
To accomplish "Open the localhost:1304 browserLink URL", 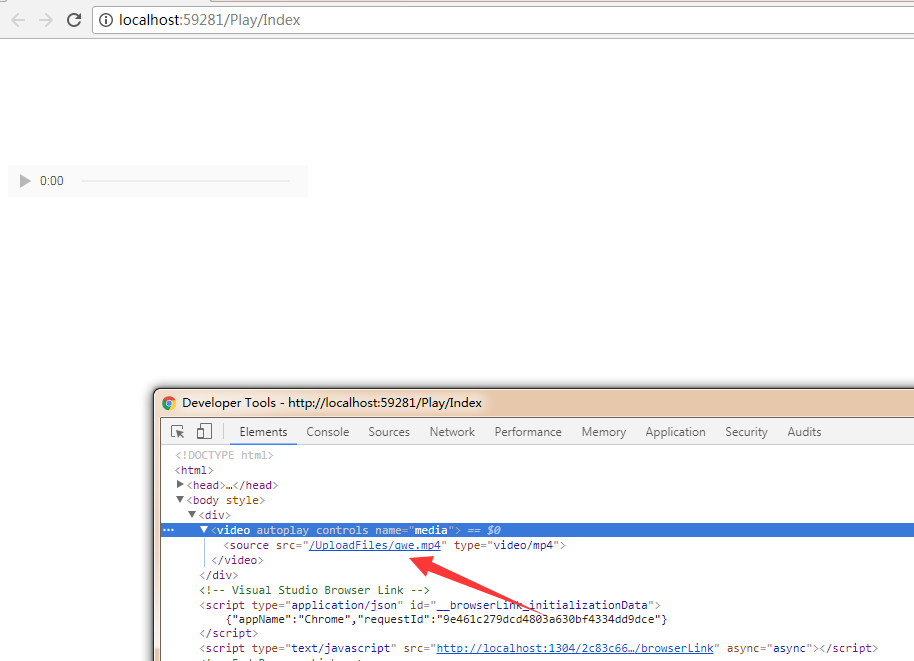I will pyautogui.click(x=575, y=649).
